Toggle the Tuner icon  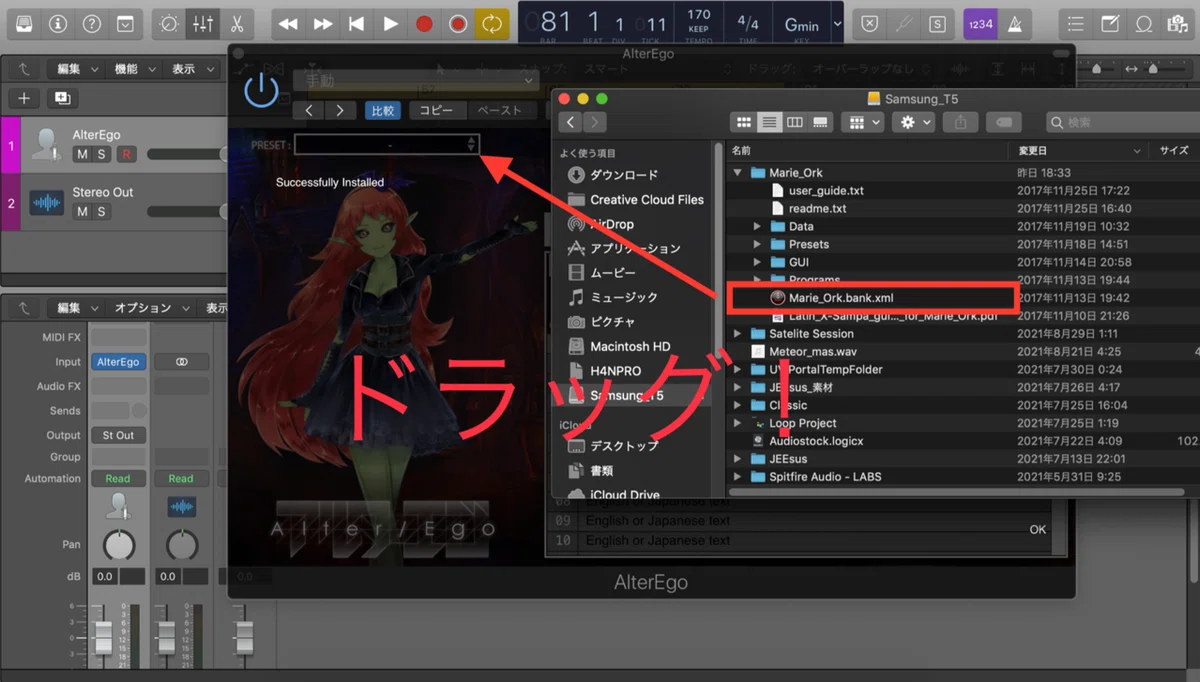coord(904,23)
